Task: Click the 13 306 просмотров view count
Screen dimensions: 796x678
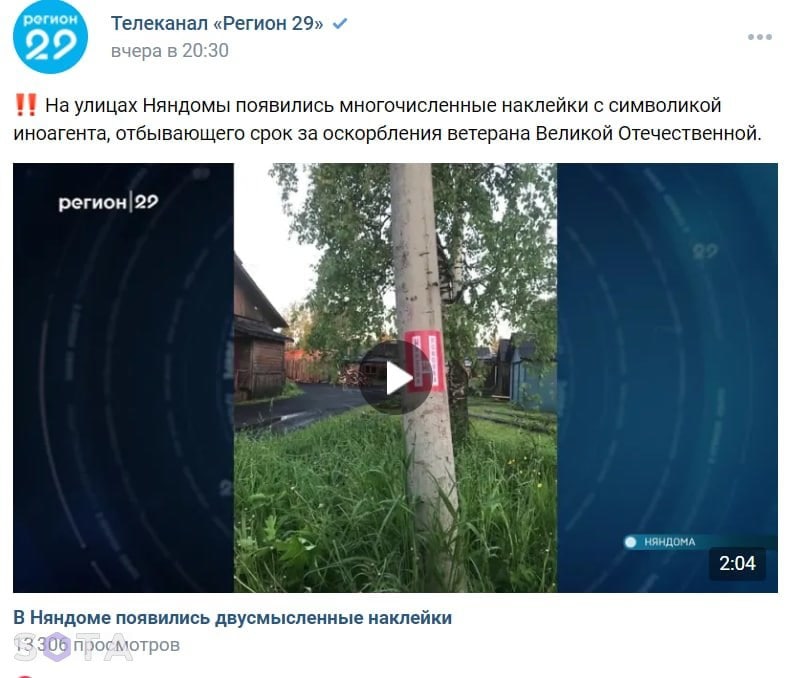Action: pyautogui.click(x=96, y=645)
